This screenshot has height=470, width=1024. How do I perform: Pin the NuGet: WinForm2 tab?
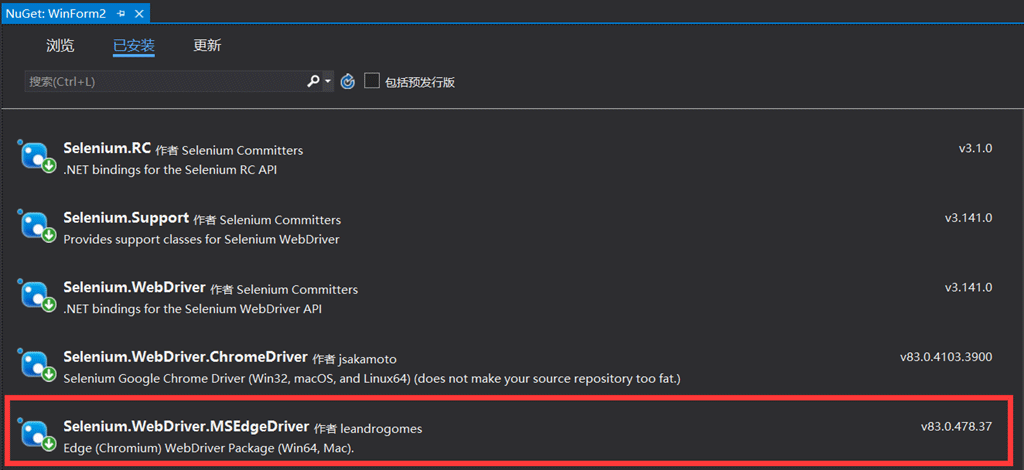[x=121, y=14]
